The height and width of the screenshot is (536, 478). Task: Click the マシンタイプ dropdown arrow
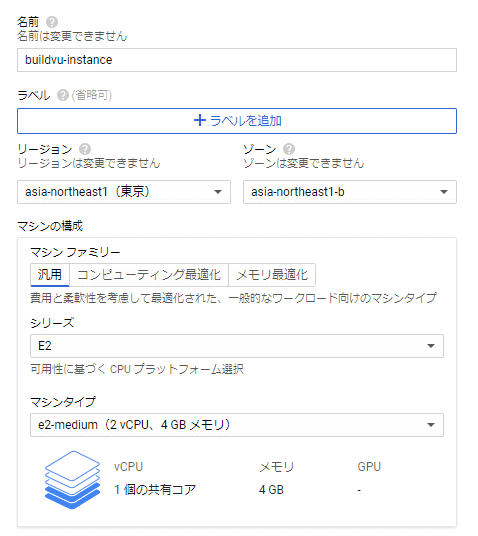point(431,425)
